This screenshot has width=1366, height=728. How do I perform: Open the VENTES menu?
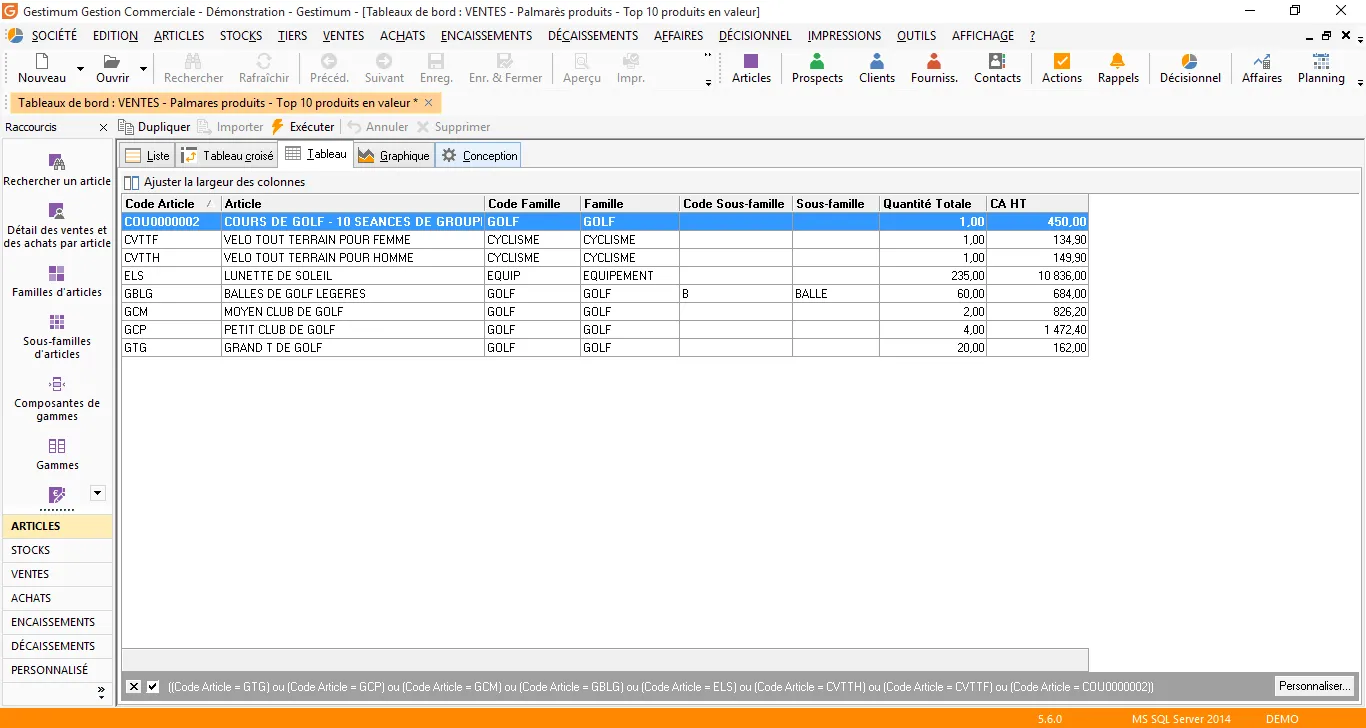point(343,35)
